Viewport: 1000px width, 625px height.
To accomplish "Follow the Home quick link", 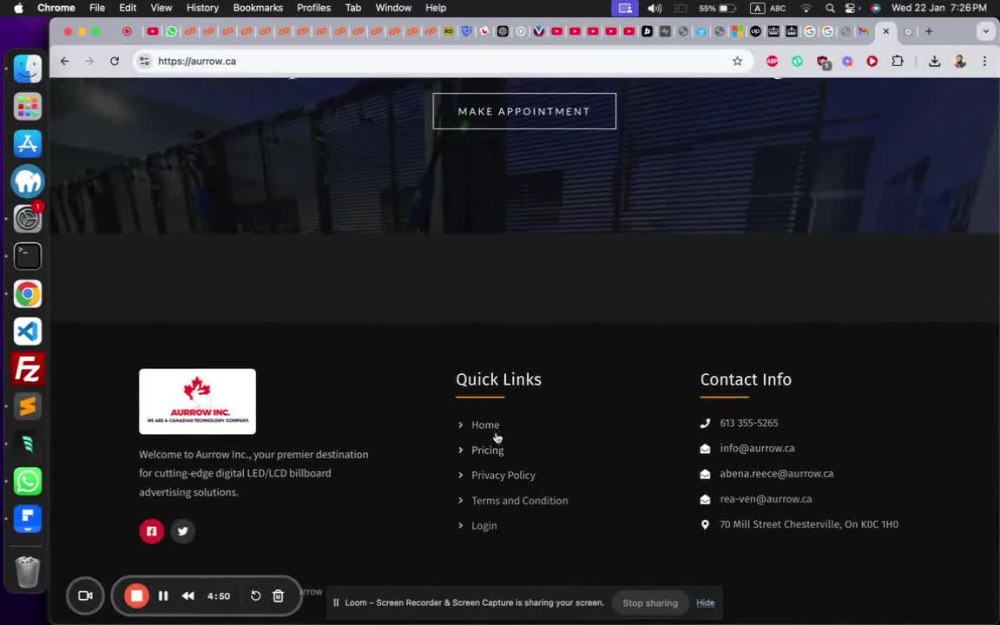I will pos(485,425).
